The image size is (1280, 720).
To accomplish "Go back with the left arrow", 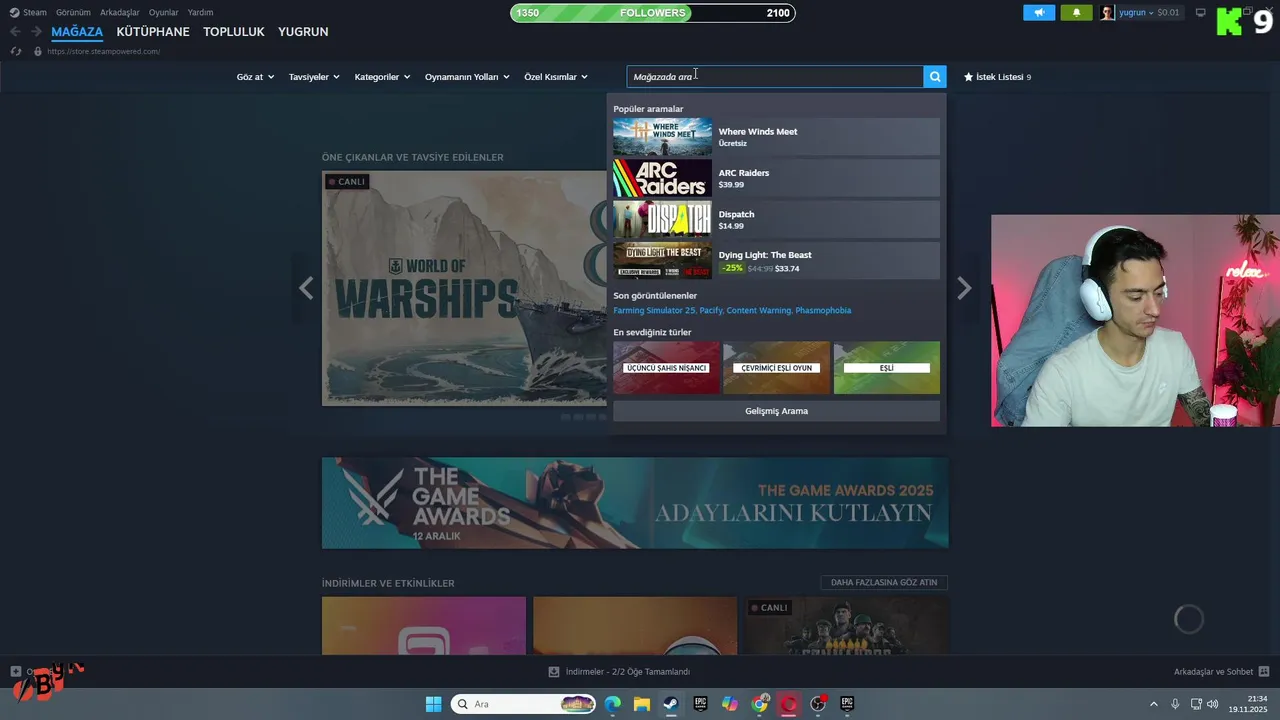I will click(15, 32).
